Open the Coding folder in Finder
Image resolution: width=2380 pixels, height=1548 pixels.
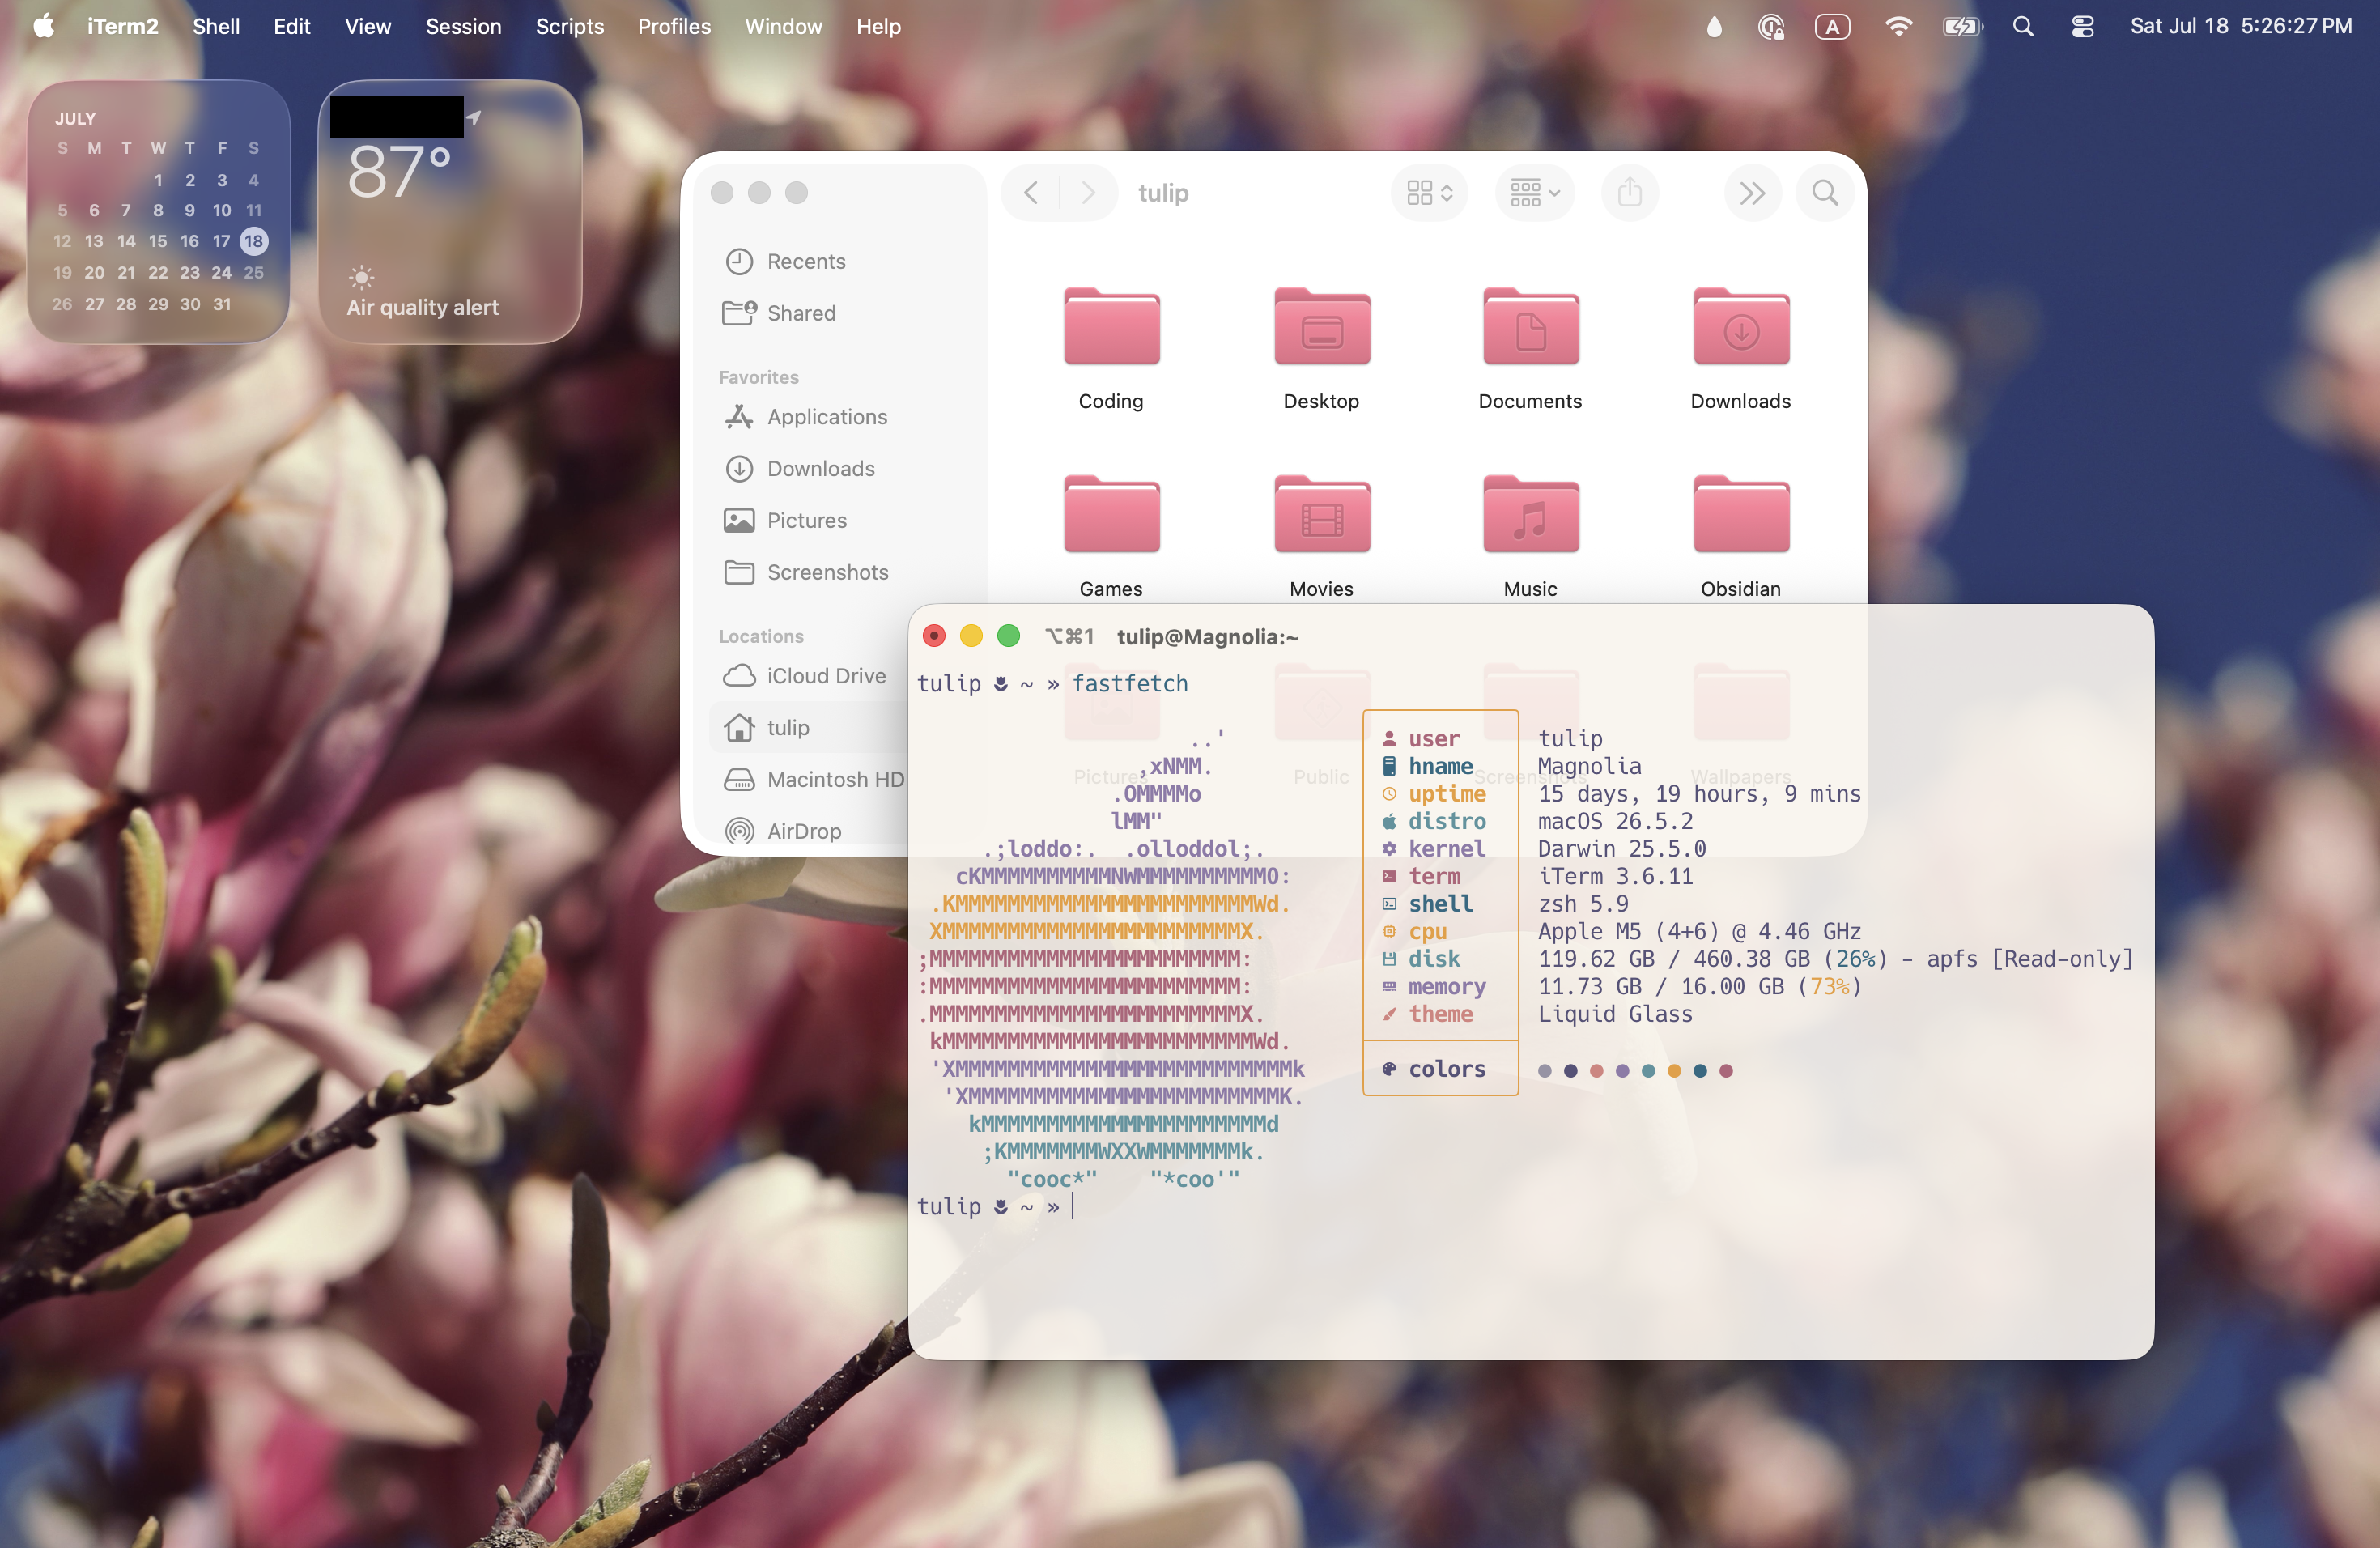pyautogui.click(x=1111, y=327)
